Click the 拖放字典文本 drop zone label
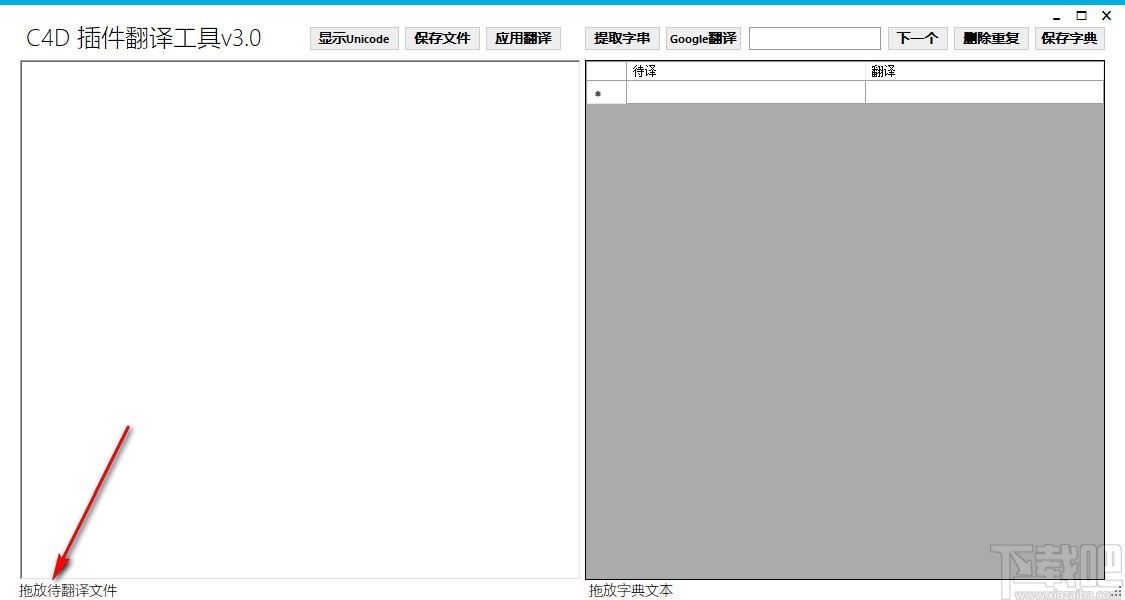The width and height of the screenshot is (1125, 600). [629, 591]
